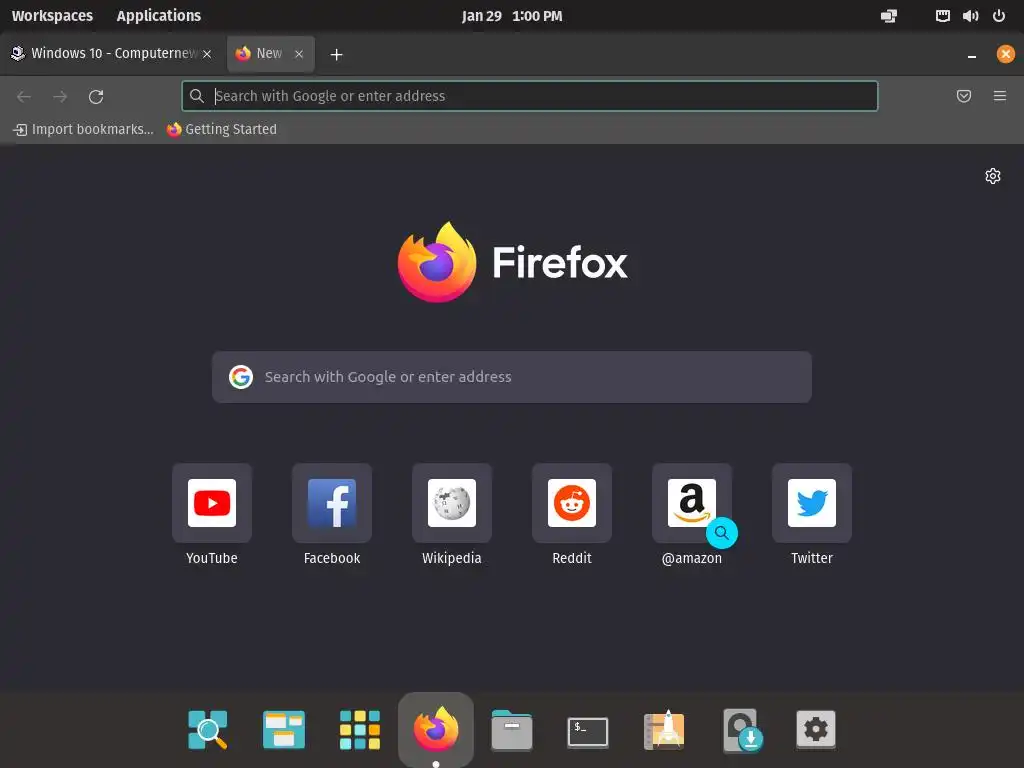Open Getting Started bookmark
This screenshot has height=768, width=1024.
tap(221, 129)
